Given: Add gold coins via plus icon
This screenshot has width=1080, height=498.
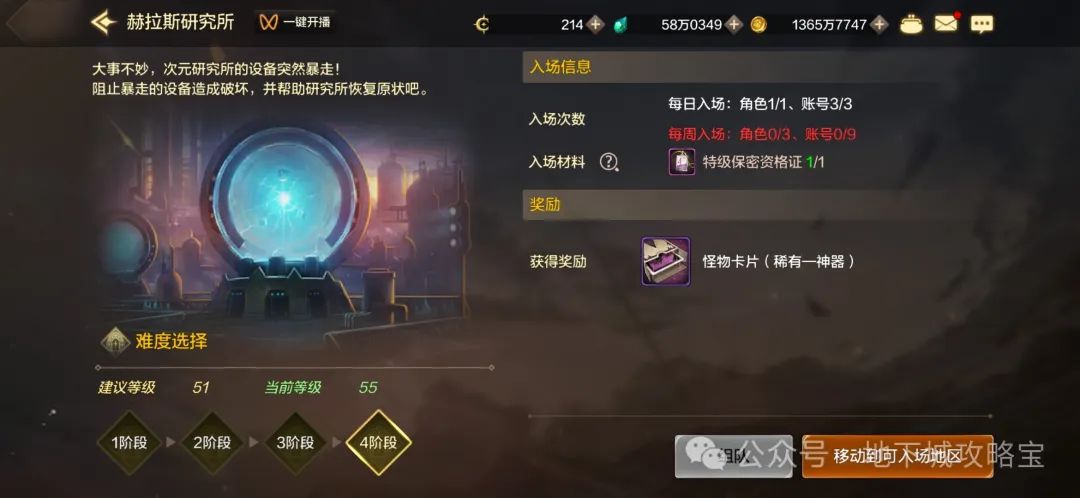Looking at the screenshot, I should tap(879, 25).
